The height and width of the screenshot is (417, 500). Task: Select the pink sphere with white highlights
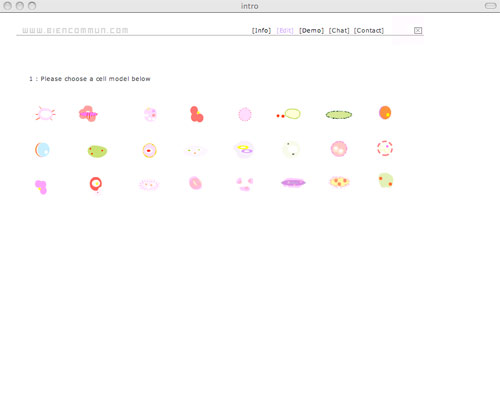click(x=339, y=149)
